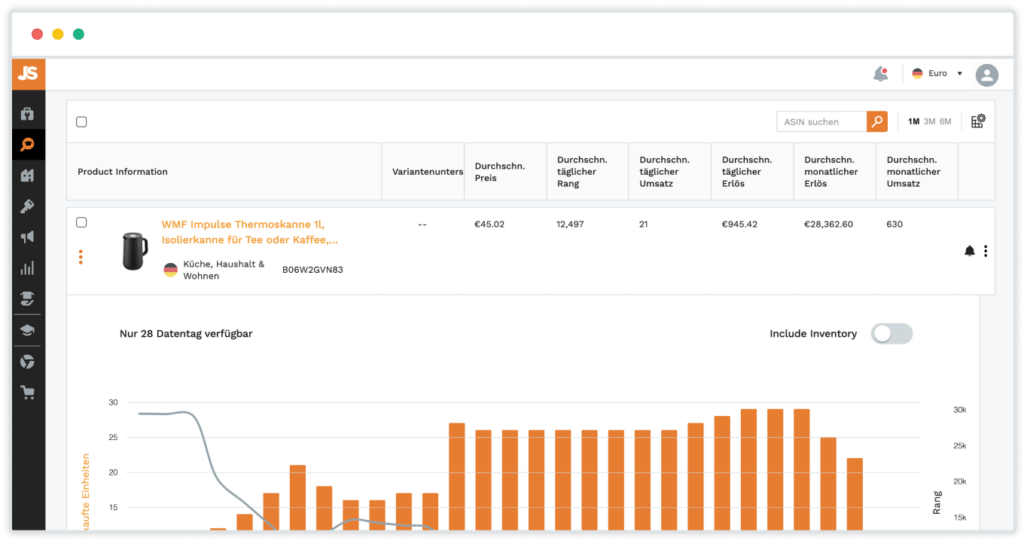
Task: Open black three-dot menu on WMF row
Action: 985,251
